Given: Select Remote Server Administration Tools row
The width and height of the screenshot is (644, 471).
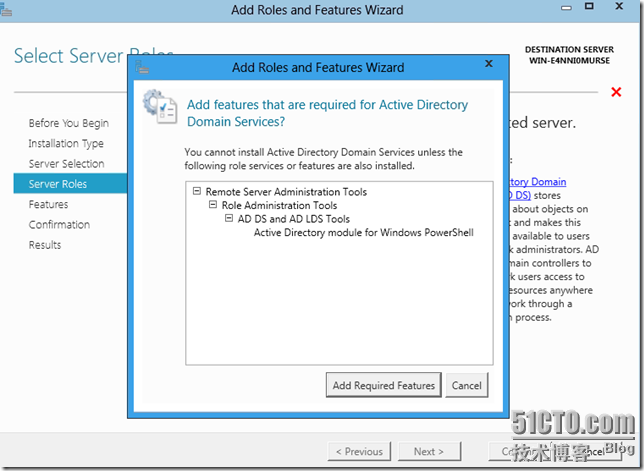Looking at the screenshot, I should pyautogui.click(x=286, y=192).
